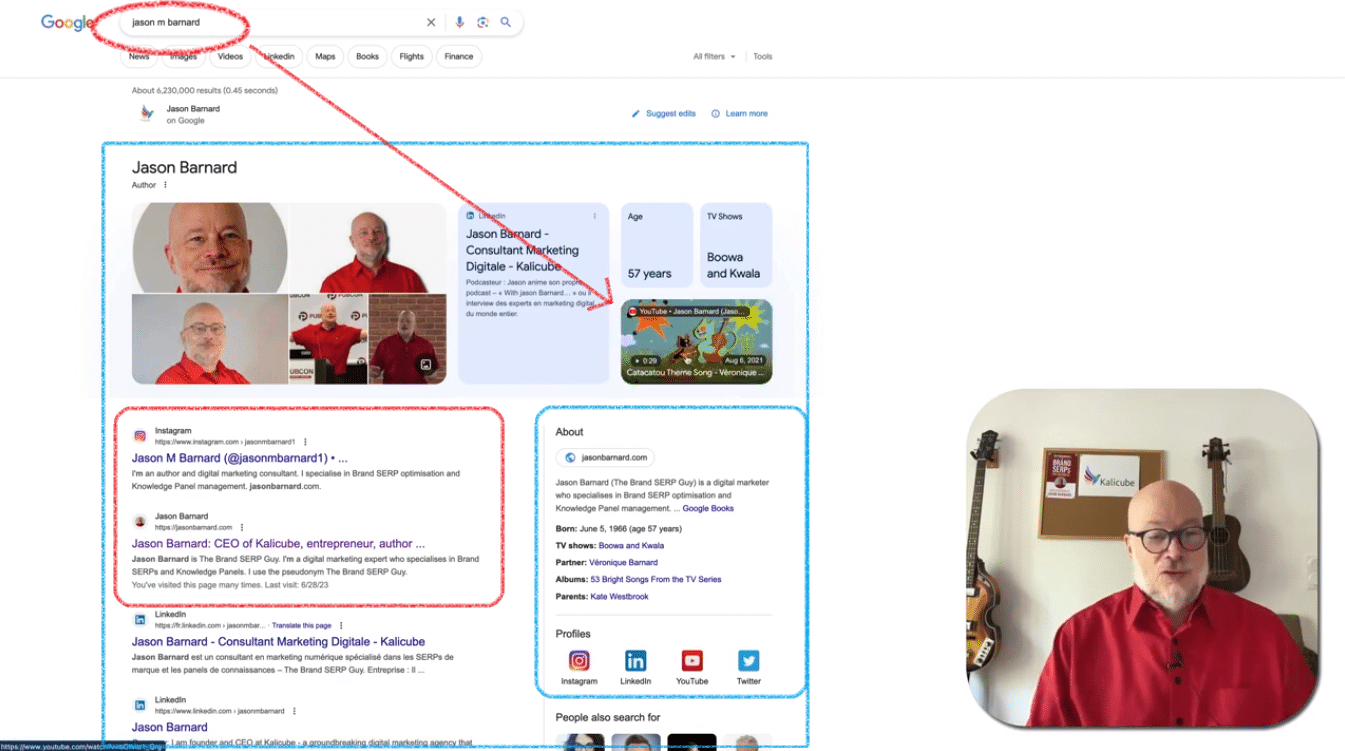The image size is (1345, 751).
Task: Click the Kate Westbrook parents link
Action: click(619, 597)
